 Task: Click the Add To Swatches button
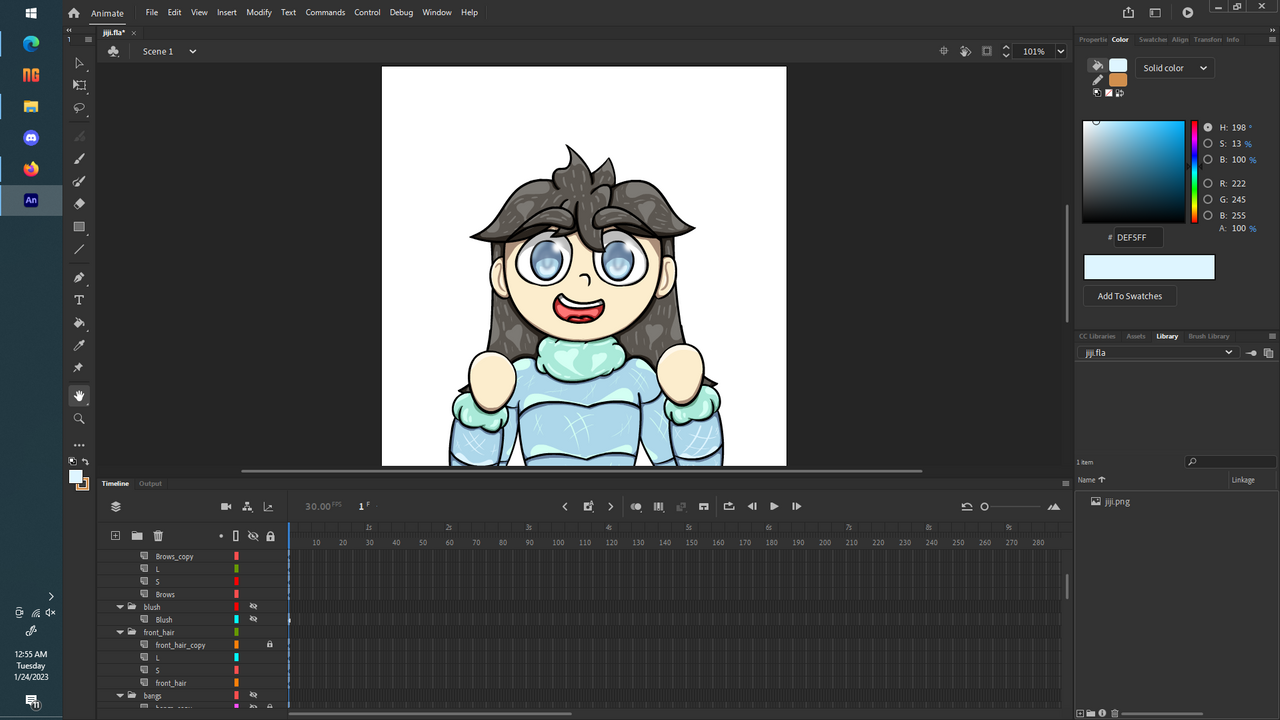click(1130, 296)
